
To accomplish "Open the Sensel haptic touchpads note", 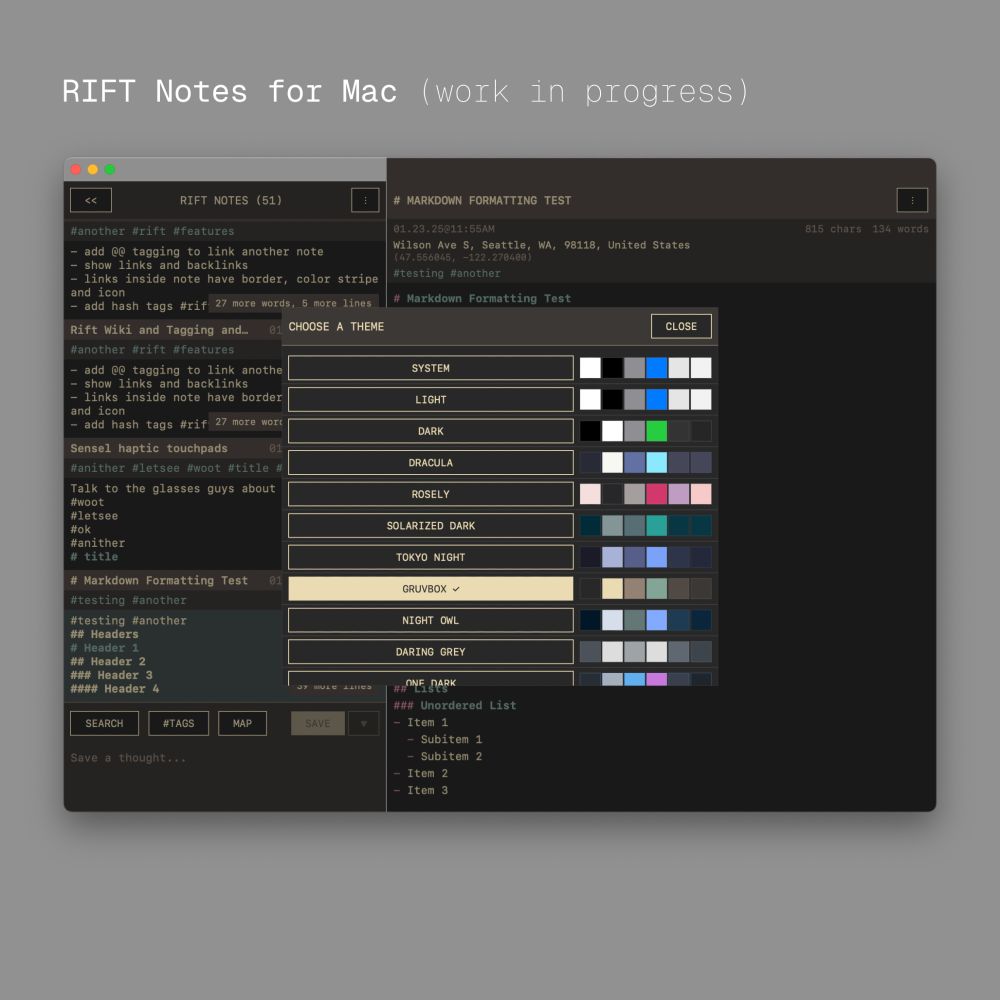I will [149, 448].
